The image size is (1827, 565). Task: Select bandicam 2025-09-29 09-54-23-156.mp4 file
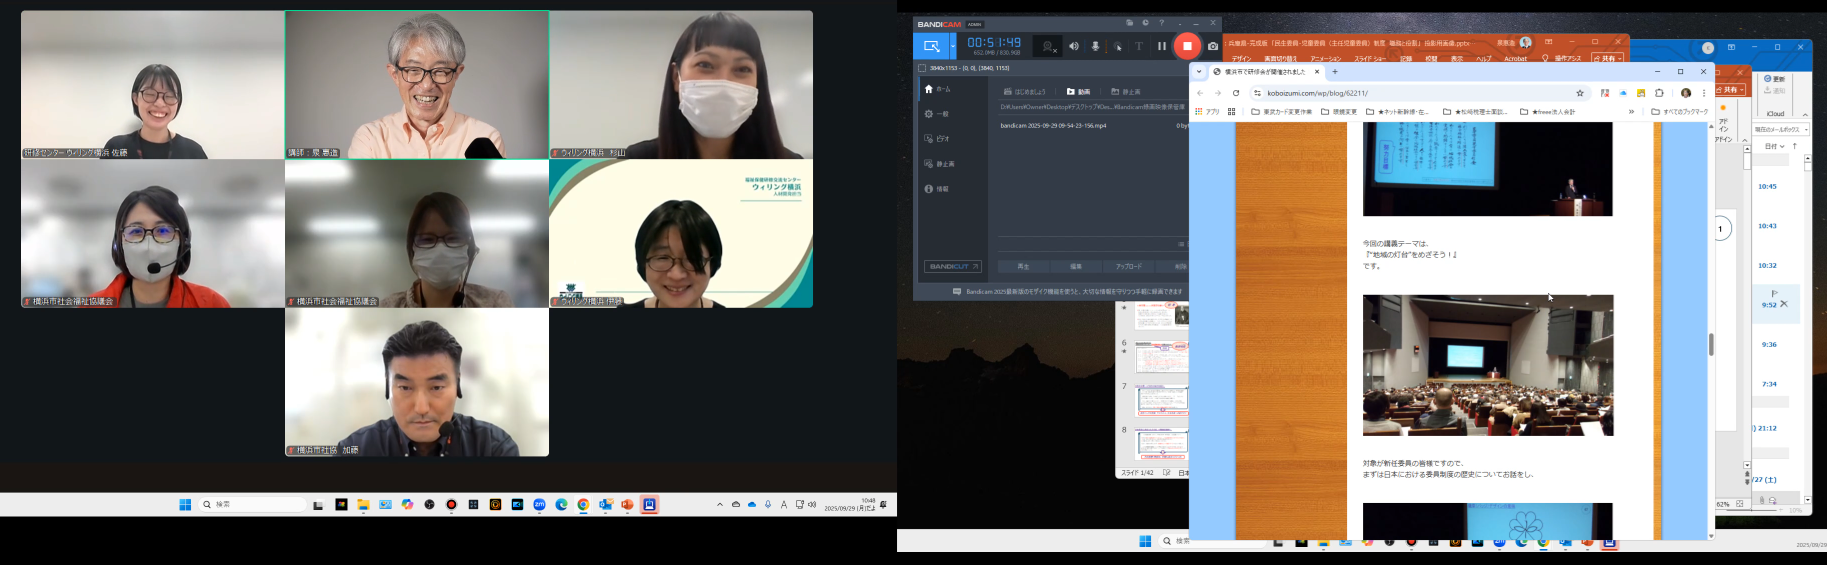(x=1053, y=126)
